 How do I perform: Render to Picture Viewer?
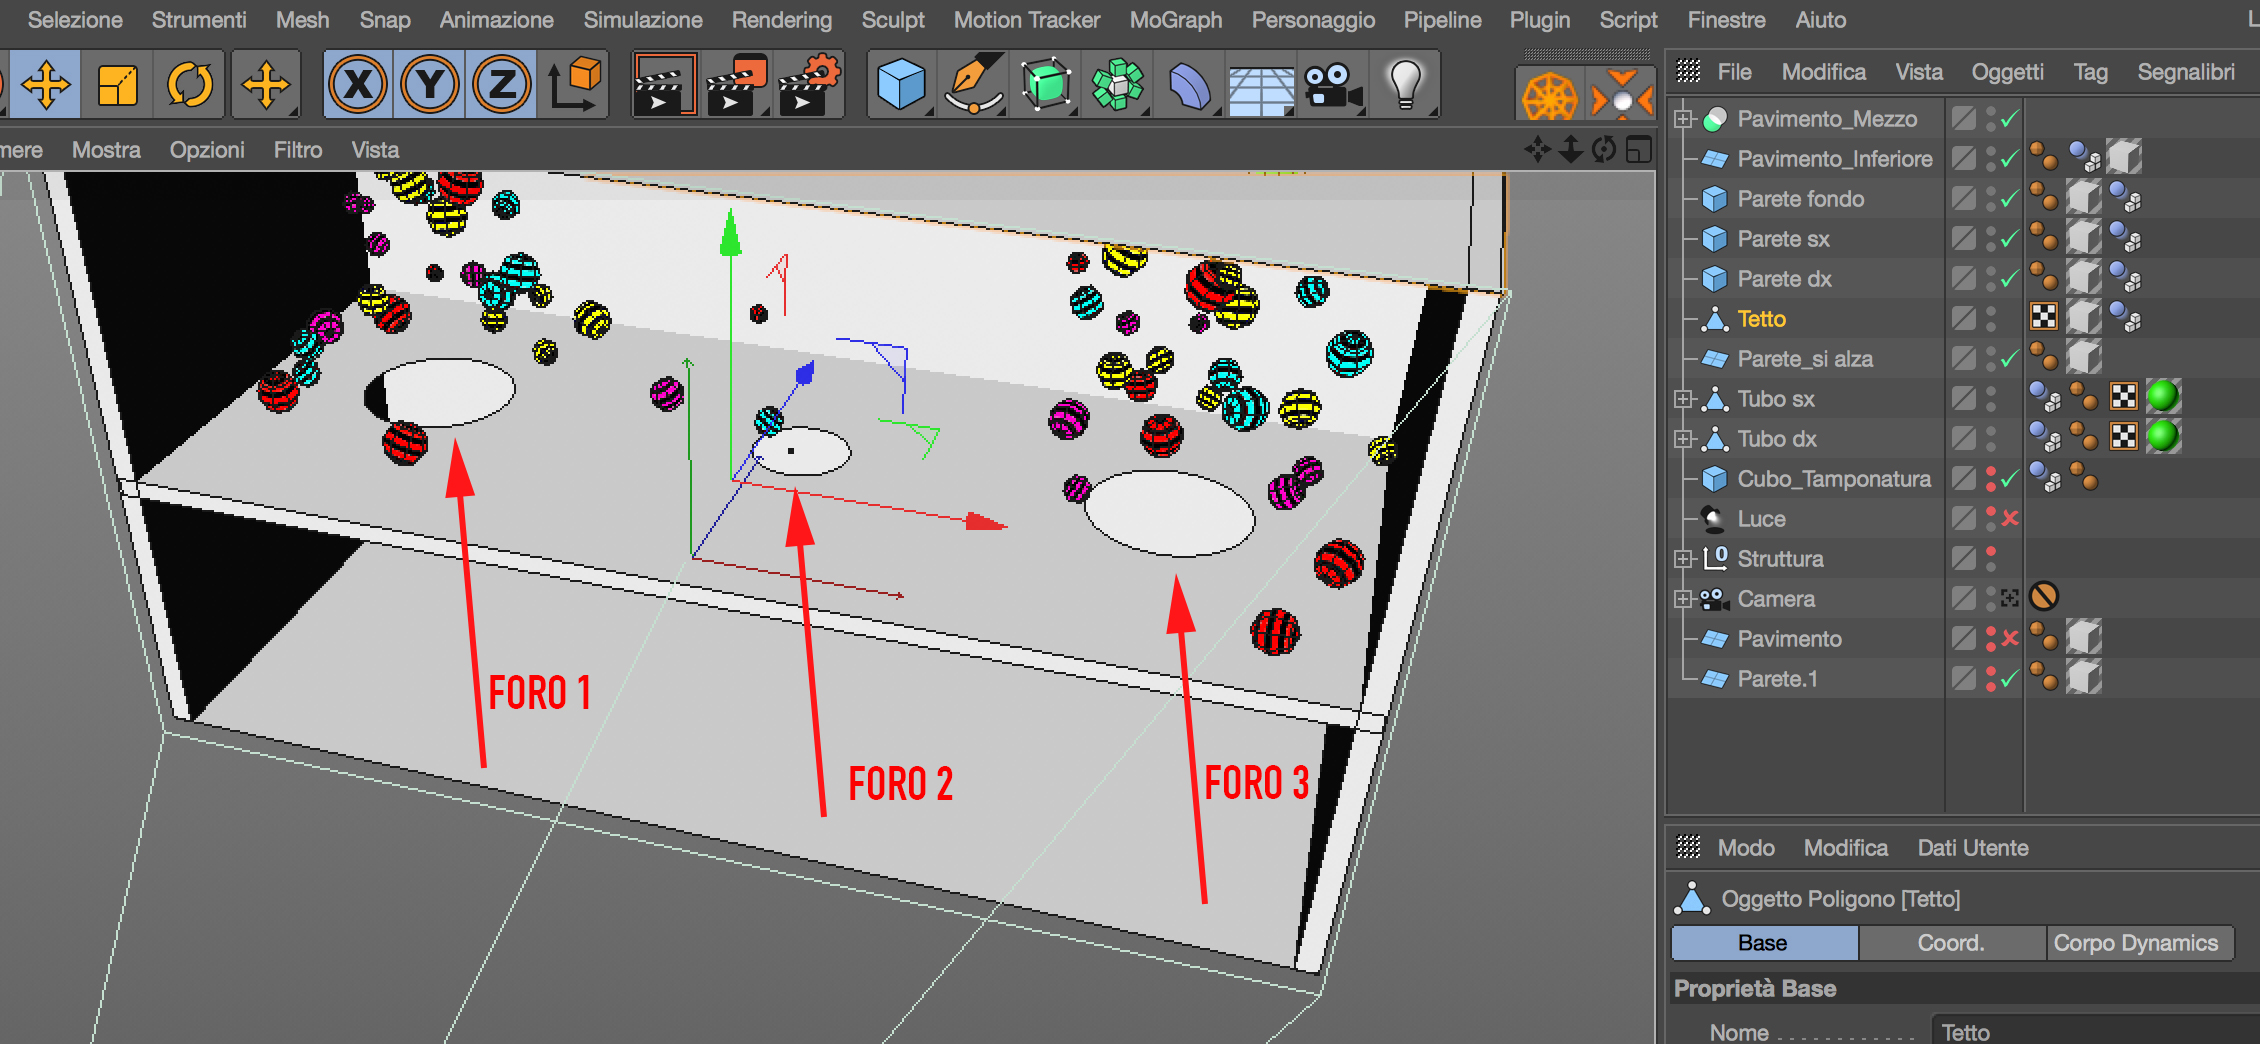736,84
